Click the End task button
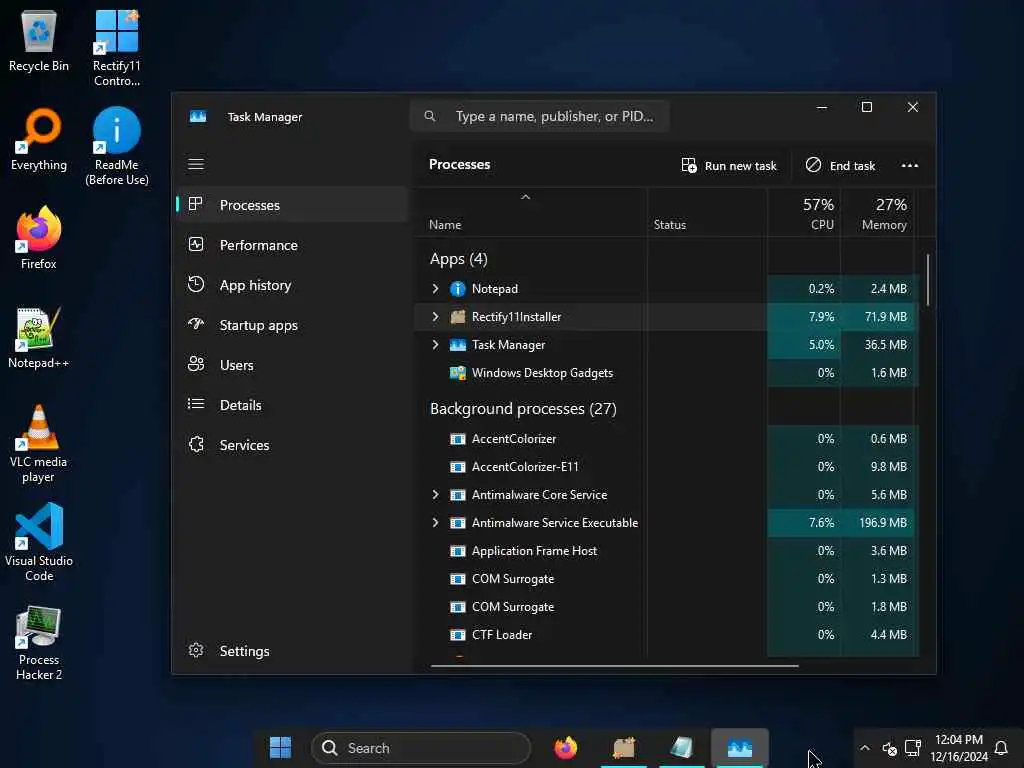 point(840,166)
